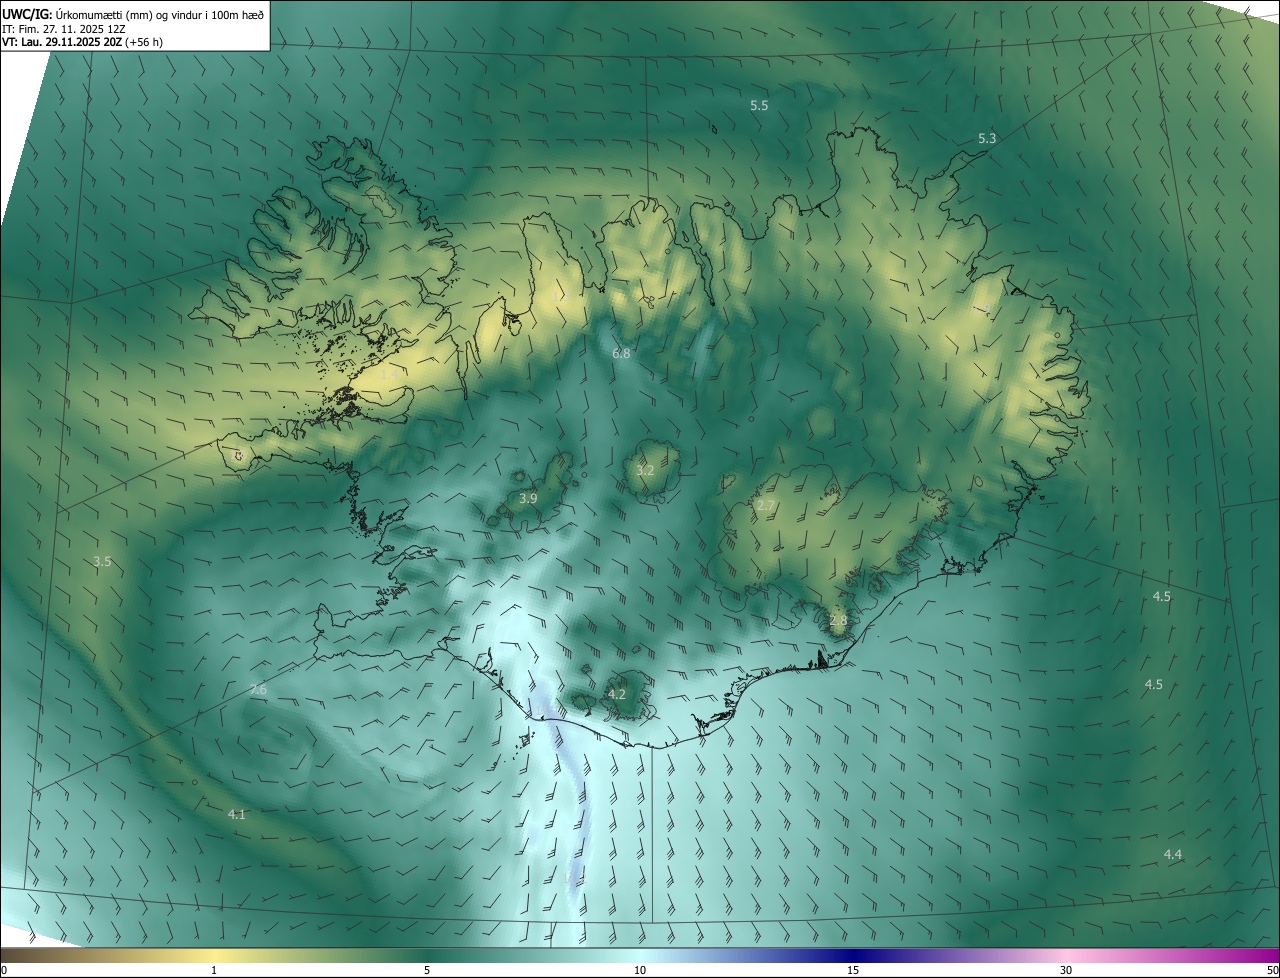Select the valid time line "VT: Lau. 29.11.2025 20Z (+56 h)"
Viewport: 1280px width, 978px height.
coord(83,42)
